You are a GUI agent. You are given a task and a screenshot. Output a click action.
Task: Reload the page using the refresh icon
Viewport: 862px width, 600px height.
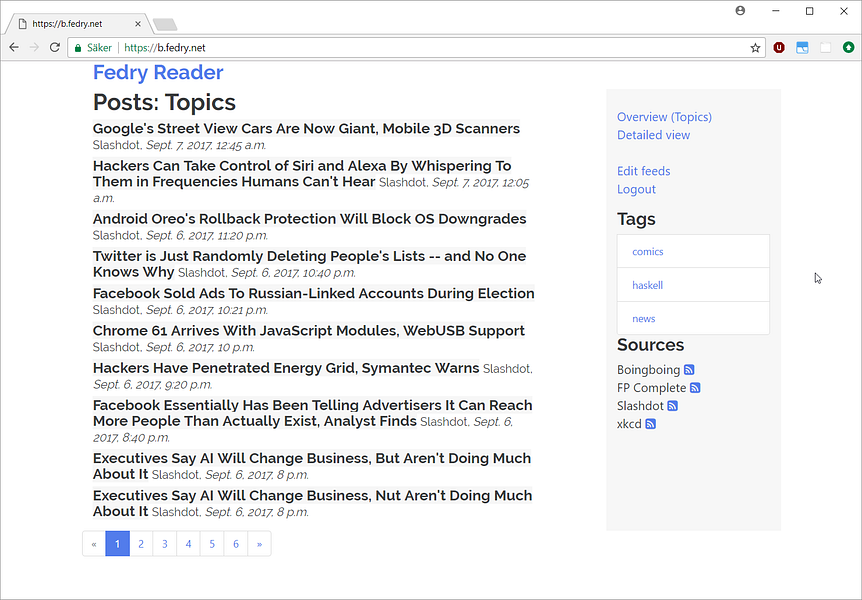click(x=54, y=48)
